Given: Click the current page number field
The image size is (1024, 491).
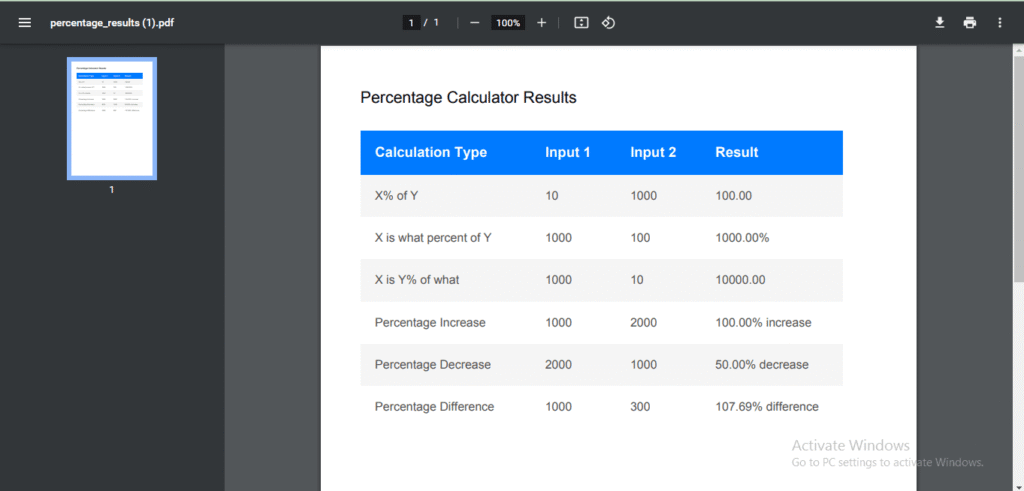Looking at the screenshot, I should tap(411, 23).
